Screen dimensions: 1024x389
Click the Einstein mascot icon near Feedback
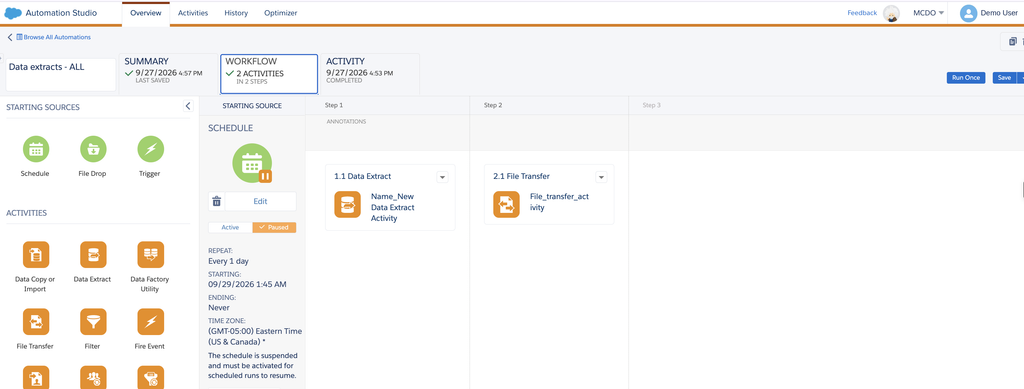click(x=891, y=14)
